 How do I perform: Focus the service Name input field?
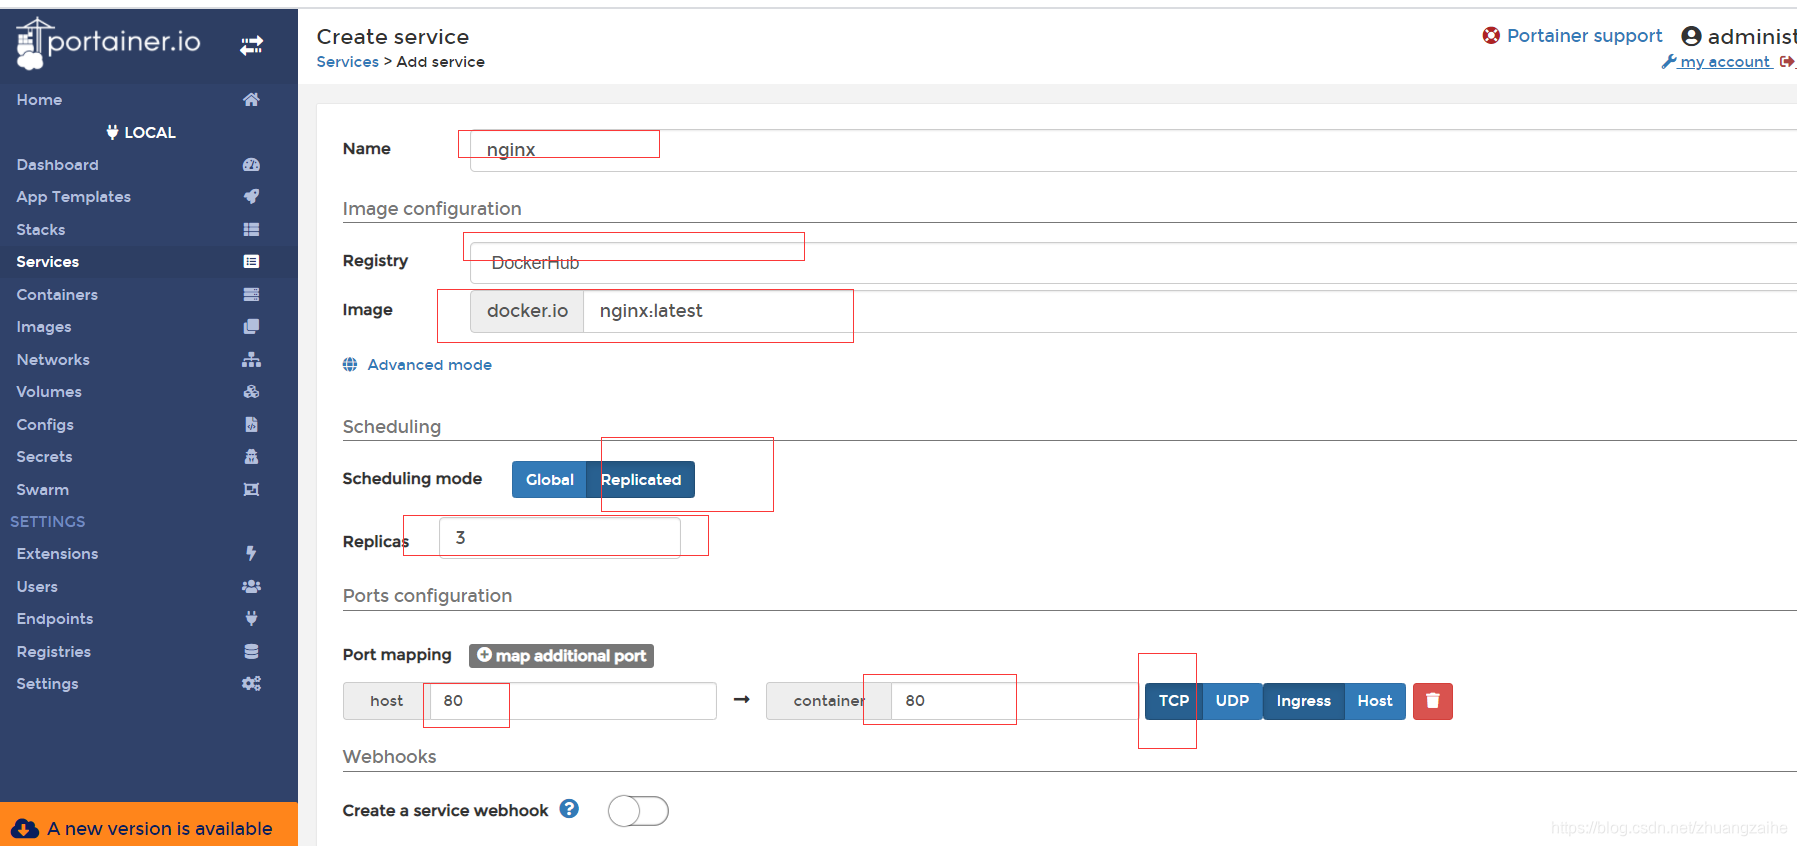1133,151
